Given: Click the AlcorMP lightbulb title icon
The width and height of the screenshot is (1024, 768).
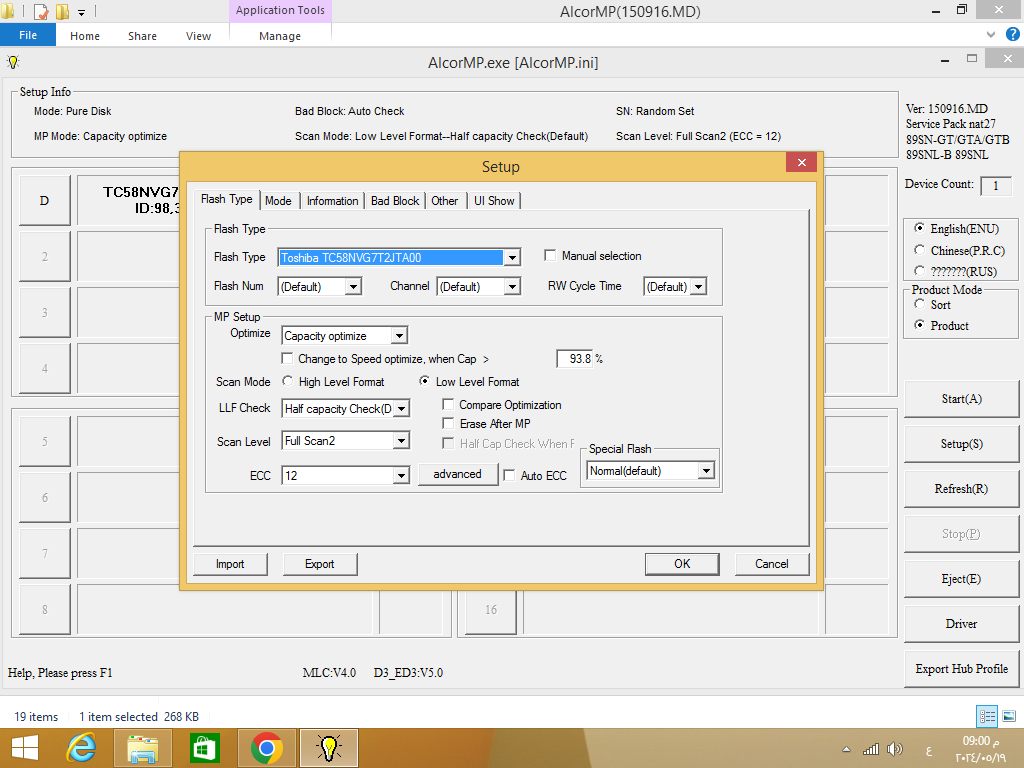Looking at the screenshot, I should click(x=13, y=62).
